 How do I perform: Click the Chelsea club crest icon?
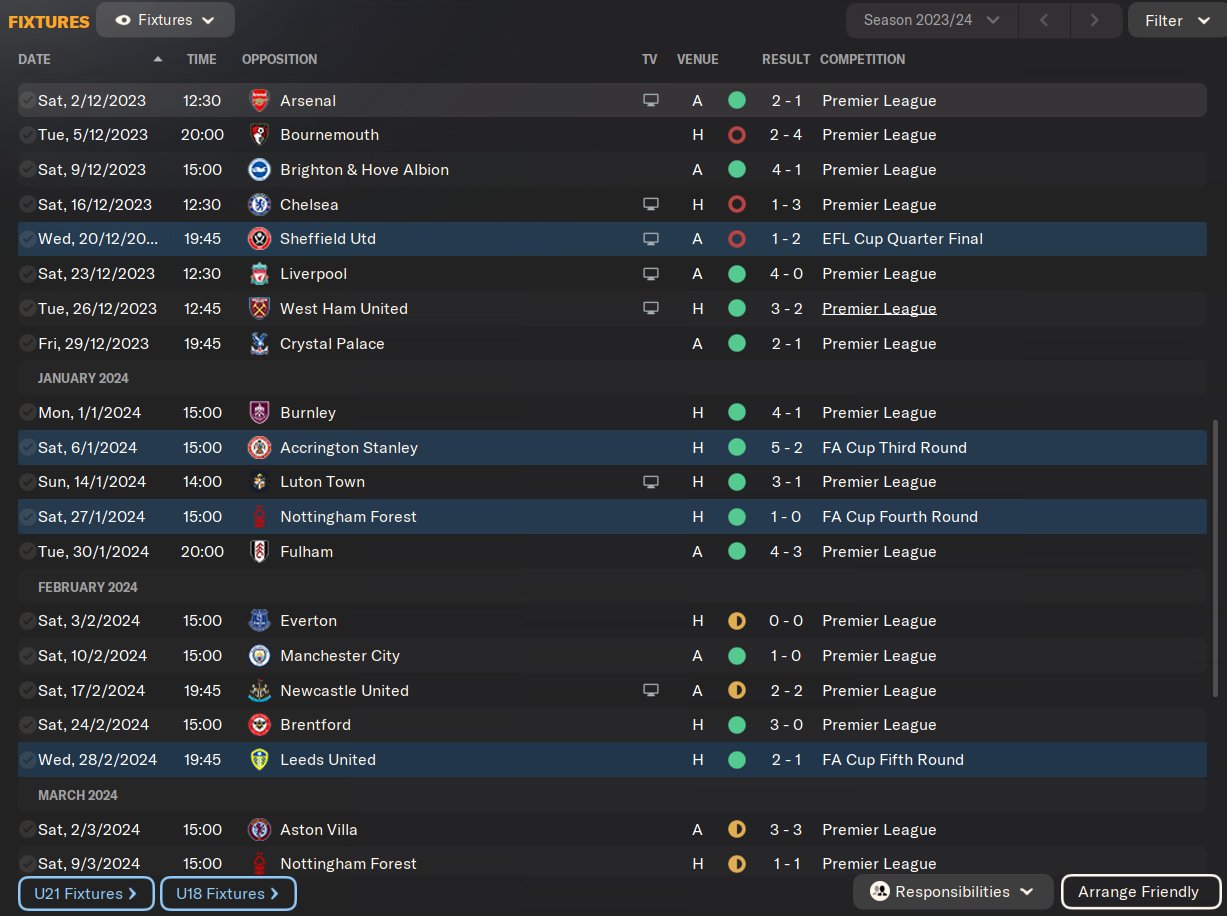259,204
